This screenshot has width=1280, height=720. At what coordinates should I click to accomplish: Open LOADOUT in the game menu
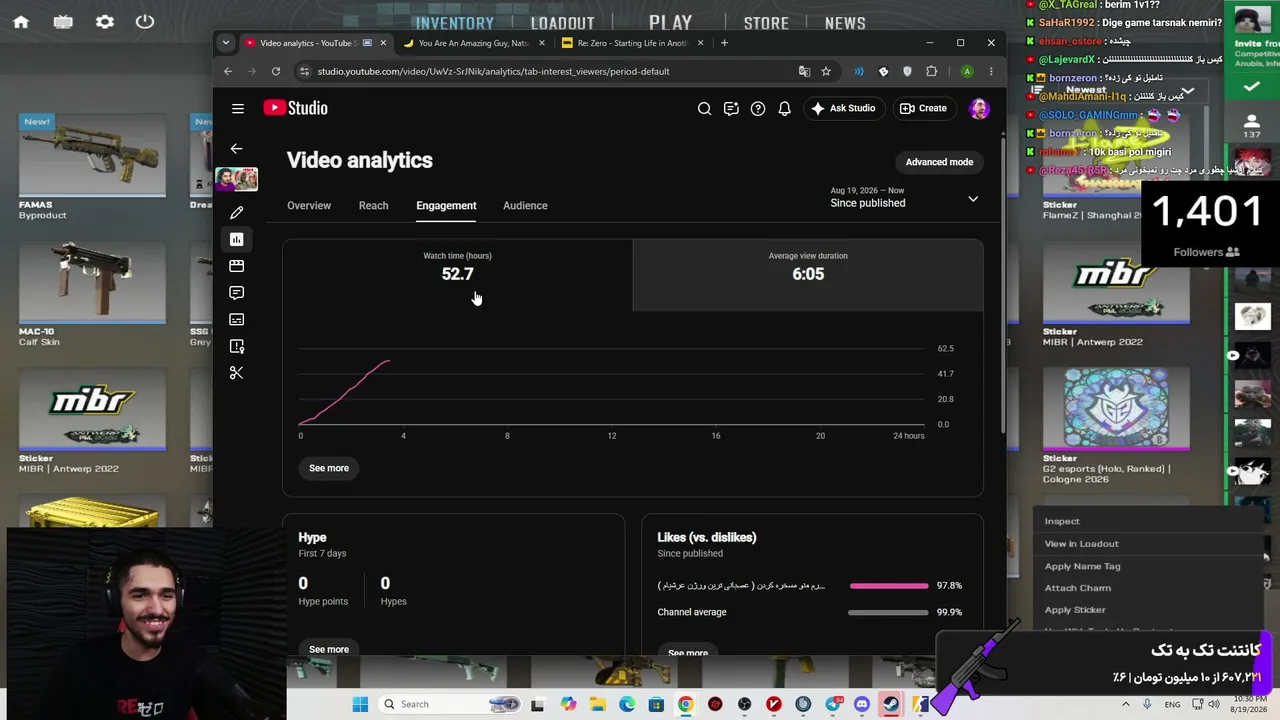(x=562, y=23)
